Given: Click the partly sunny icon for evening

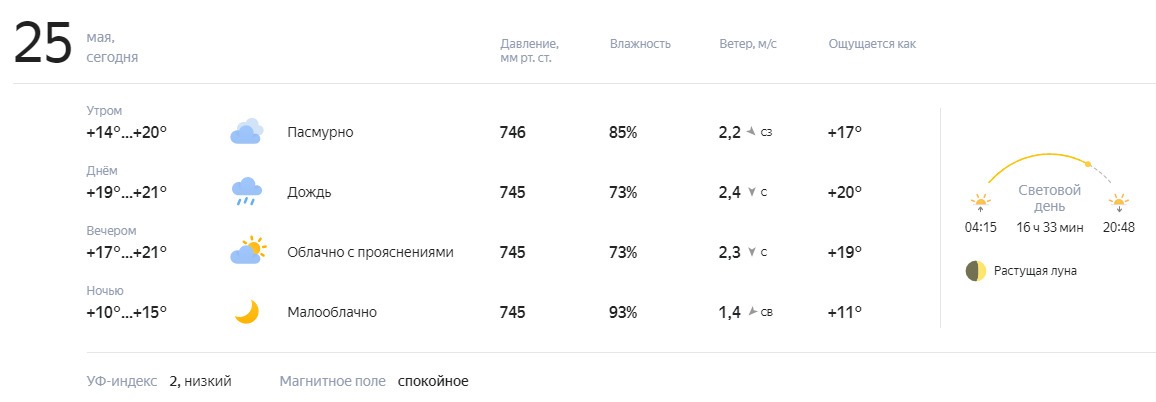Looking at the screenshot, I should pos(248,251).
